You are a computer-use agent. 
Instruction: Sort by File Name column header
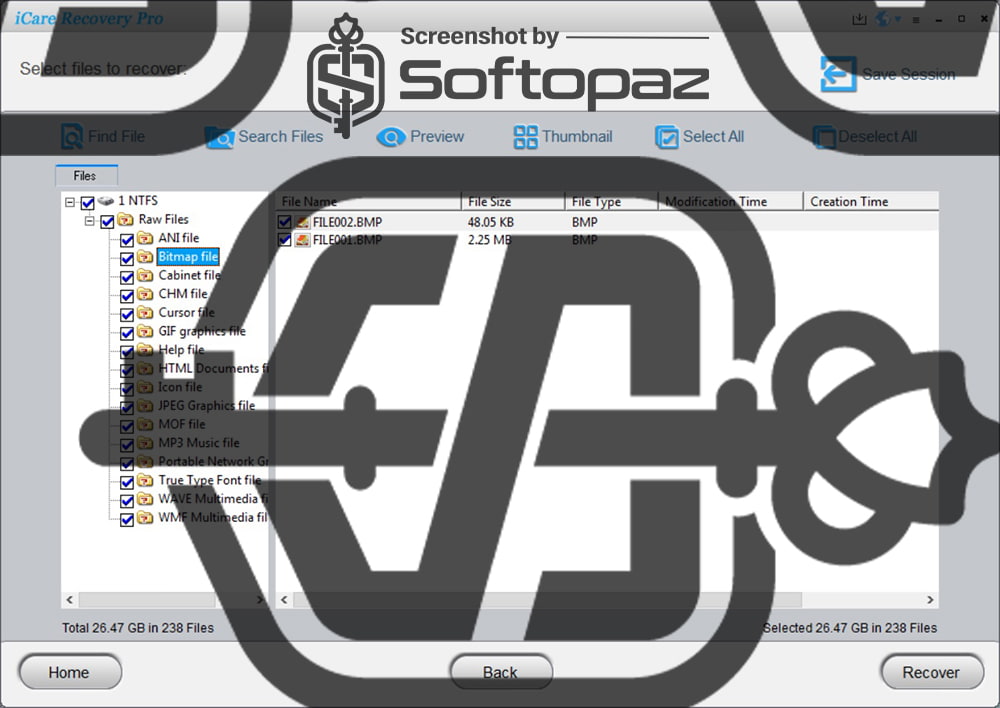[x=368, y=202]
